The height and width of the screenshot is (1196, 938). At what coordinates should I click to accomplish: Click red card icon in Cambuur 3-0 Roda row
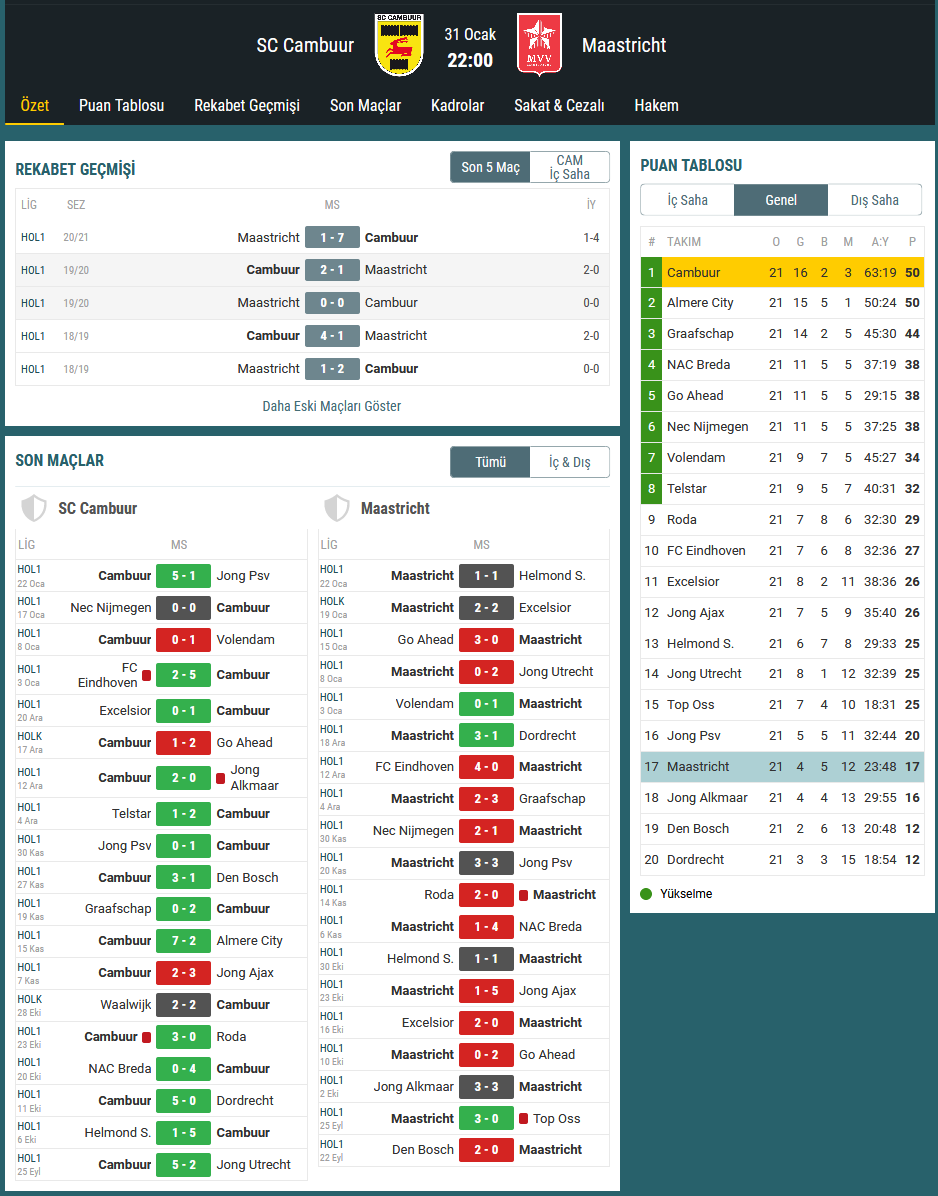pos(146,1037)
